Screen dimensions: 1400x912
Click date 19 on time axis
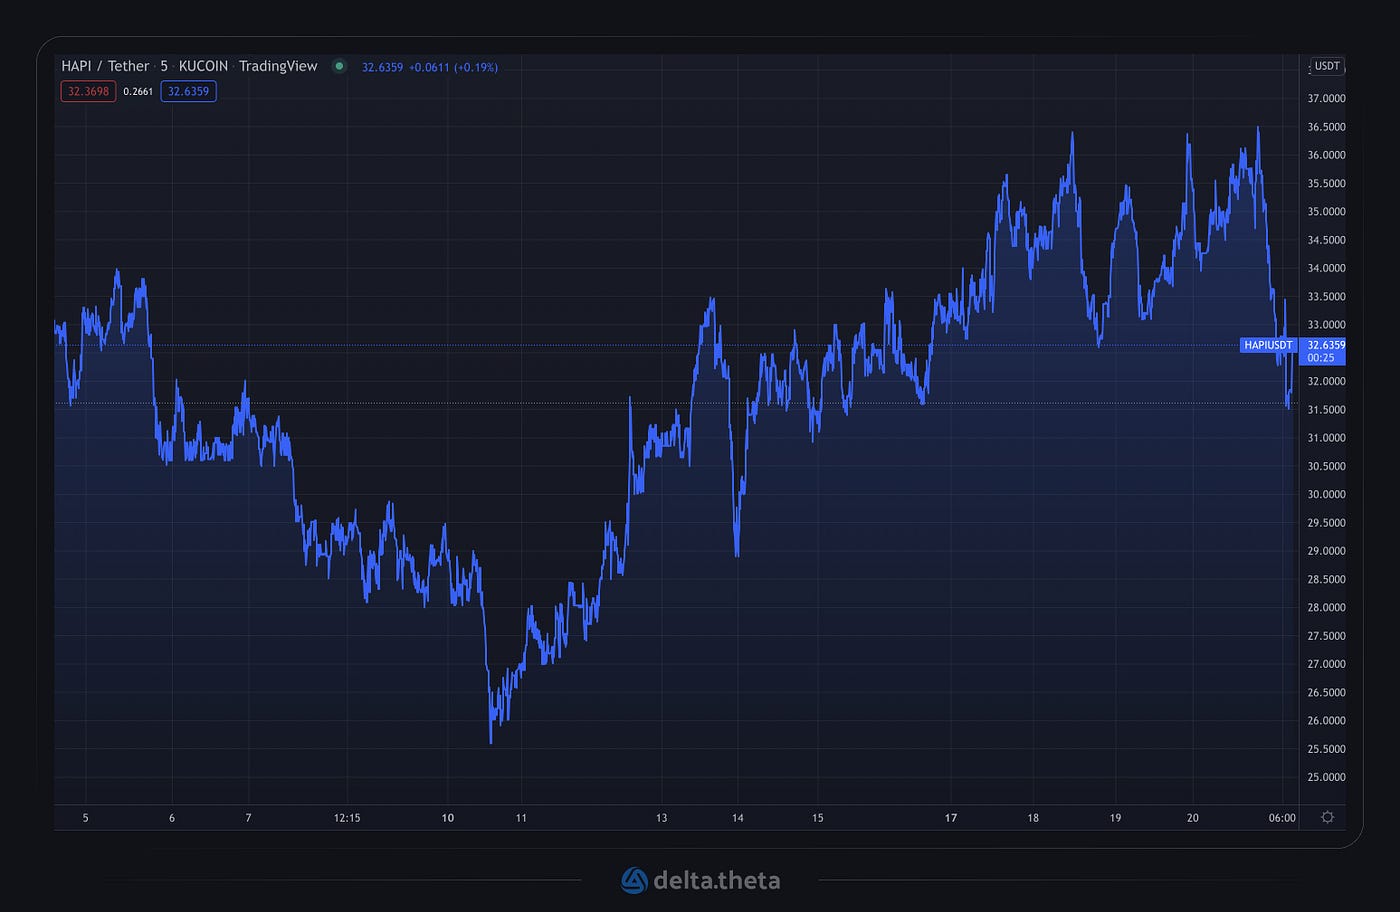click(1115, 818)
